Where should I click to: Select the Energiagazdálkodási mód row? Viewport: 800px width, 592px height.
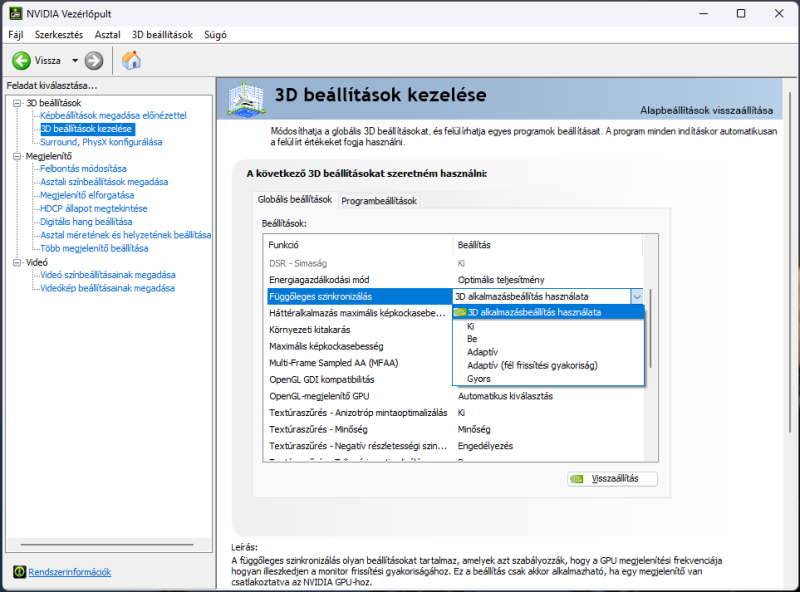(x=454, y=280)
